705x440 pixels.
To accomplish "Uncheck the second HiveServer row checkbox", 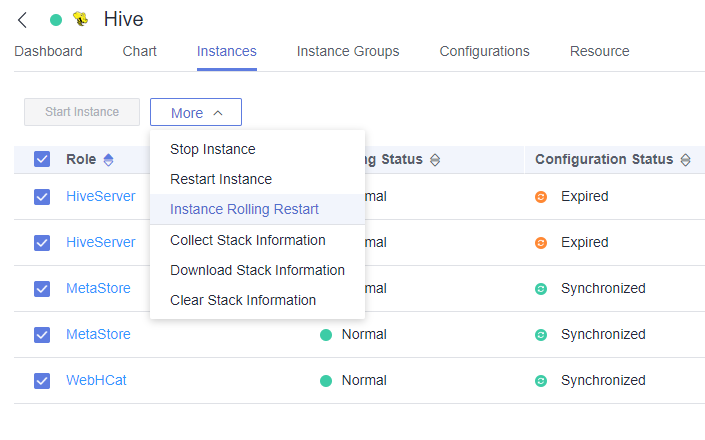I will (x=42, y=243).
